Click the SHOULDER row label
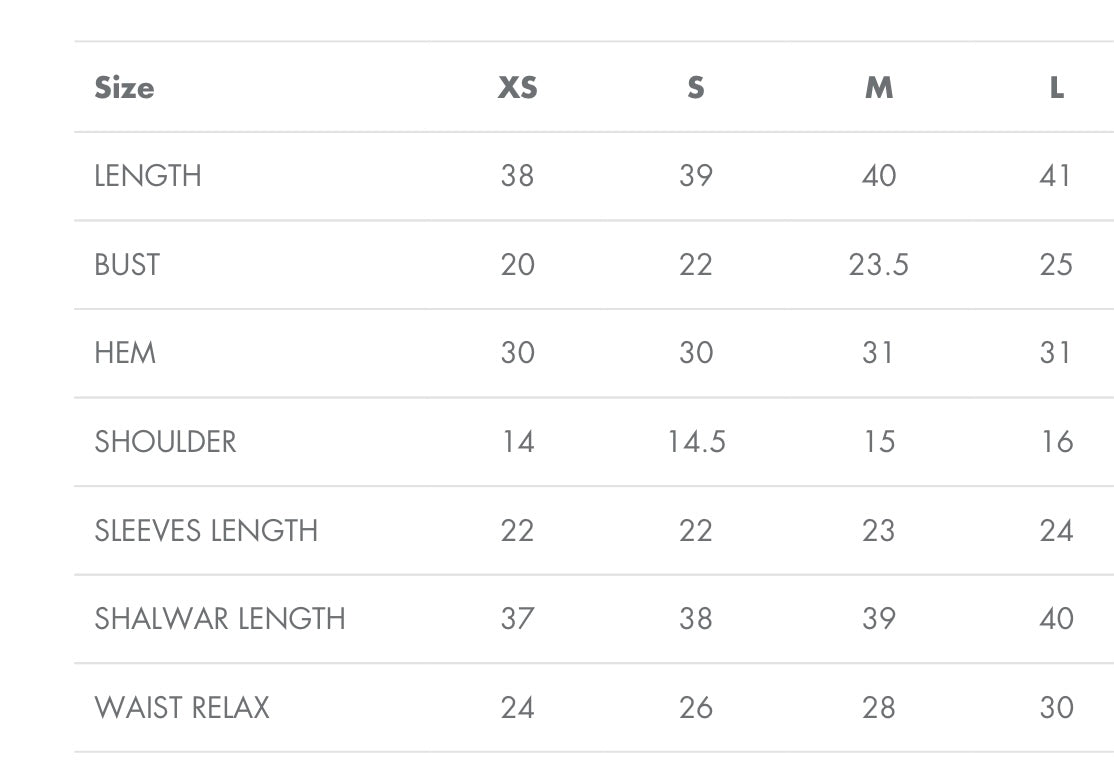Screen dimensions: 1114x783 point(165,442)
